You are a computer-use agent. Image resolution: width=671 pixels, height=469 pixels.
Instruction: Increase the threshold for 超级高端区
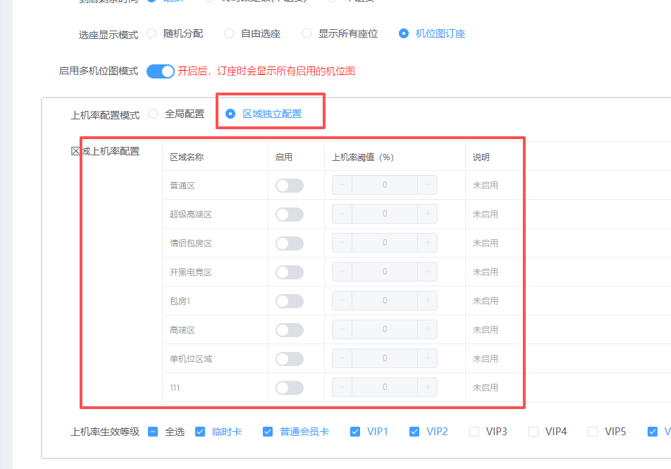428,214
